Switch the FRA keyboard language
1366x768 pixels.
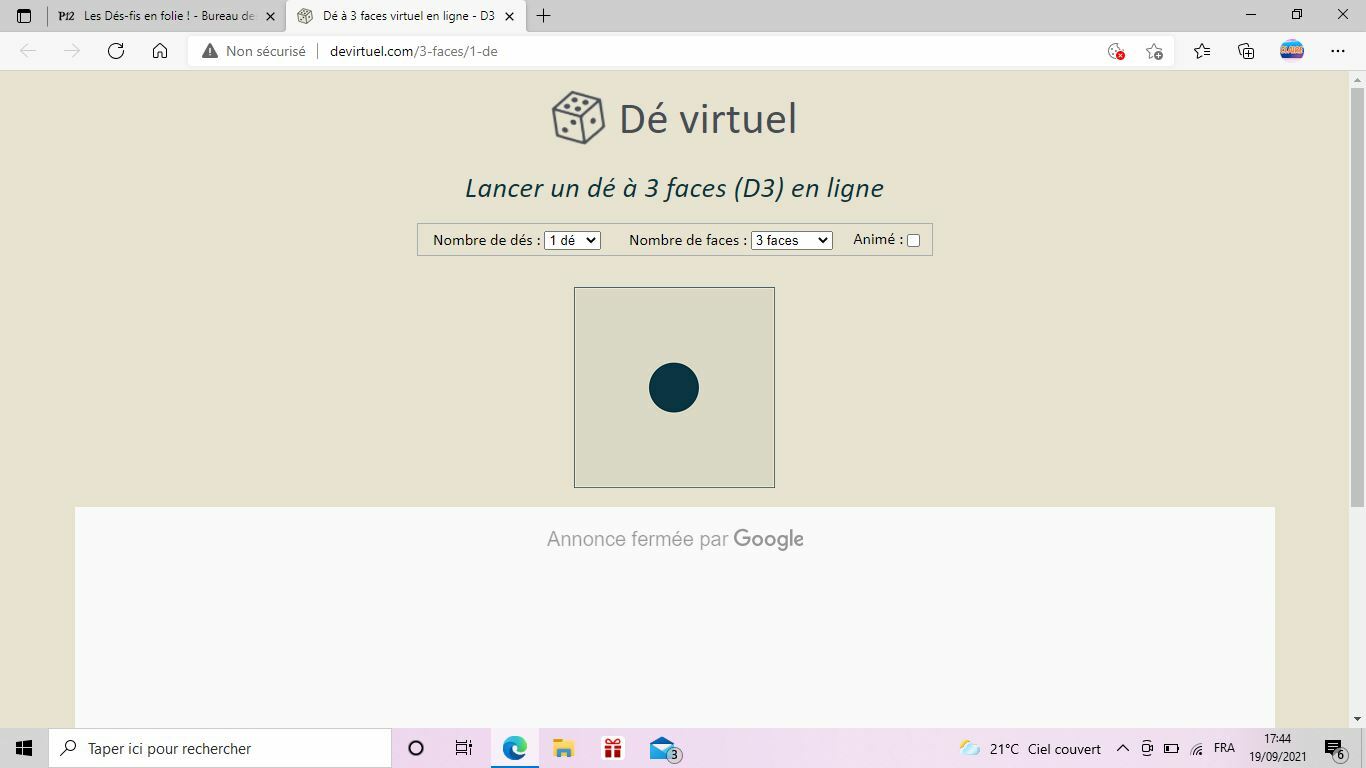click(1224, 749)
